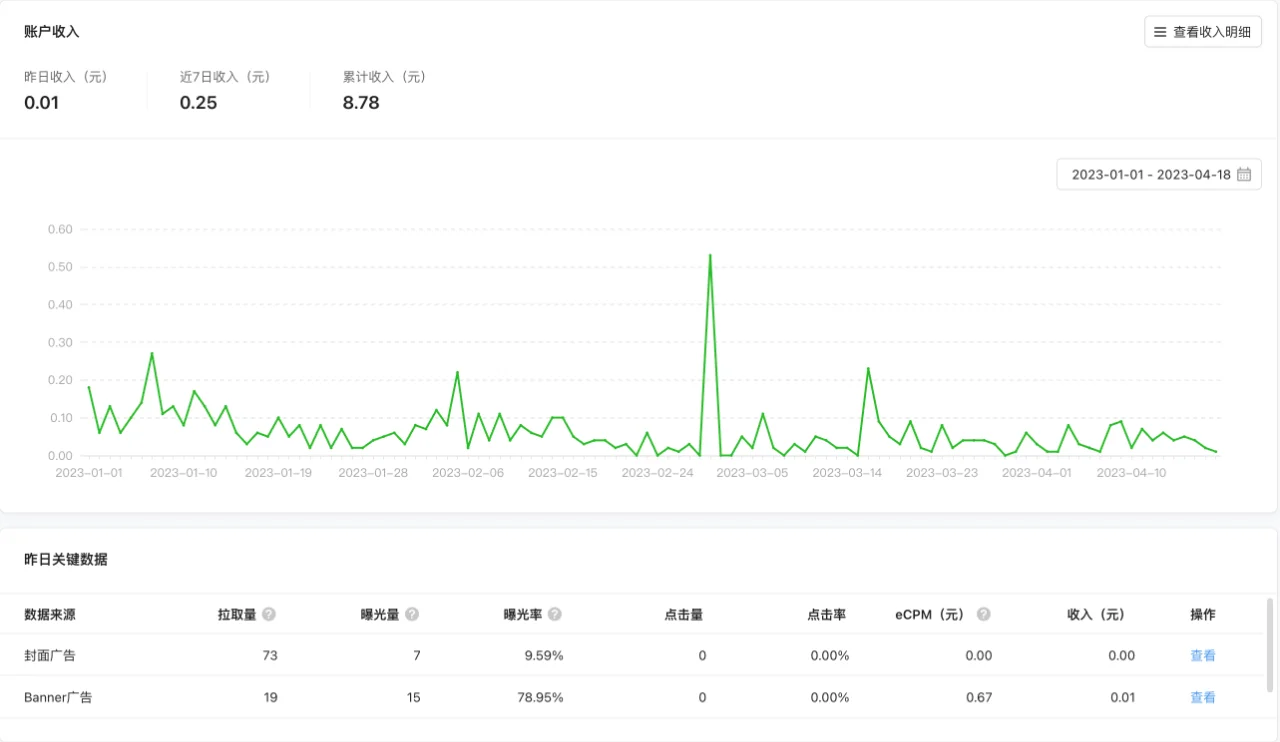Select the 昨日收入 value 0.01
1280x742 pixels.
click(41, 103)
